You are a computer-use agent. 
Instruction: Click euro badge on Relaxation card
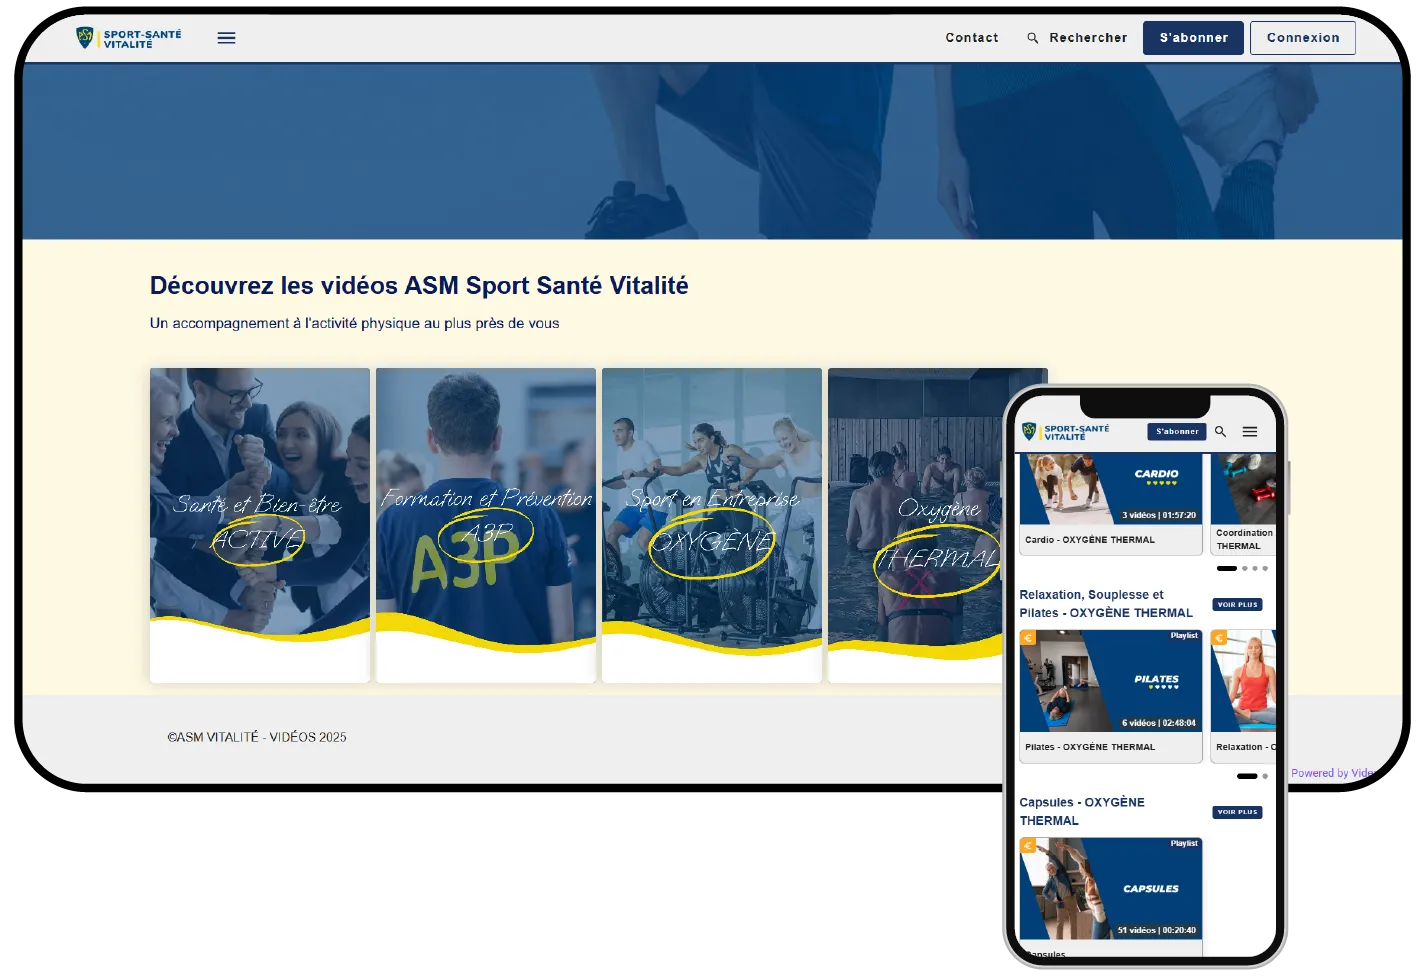(1219, 637)
